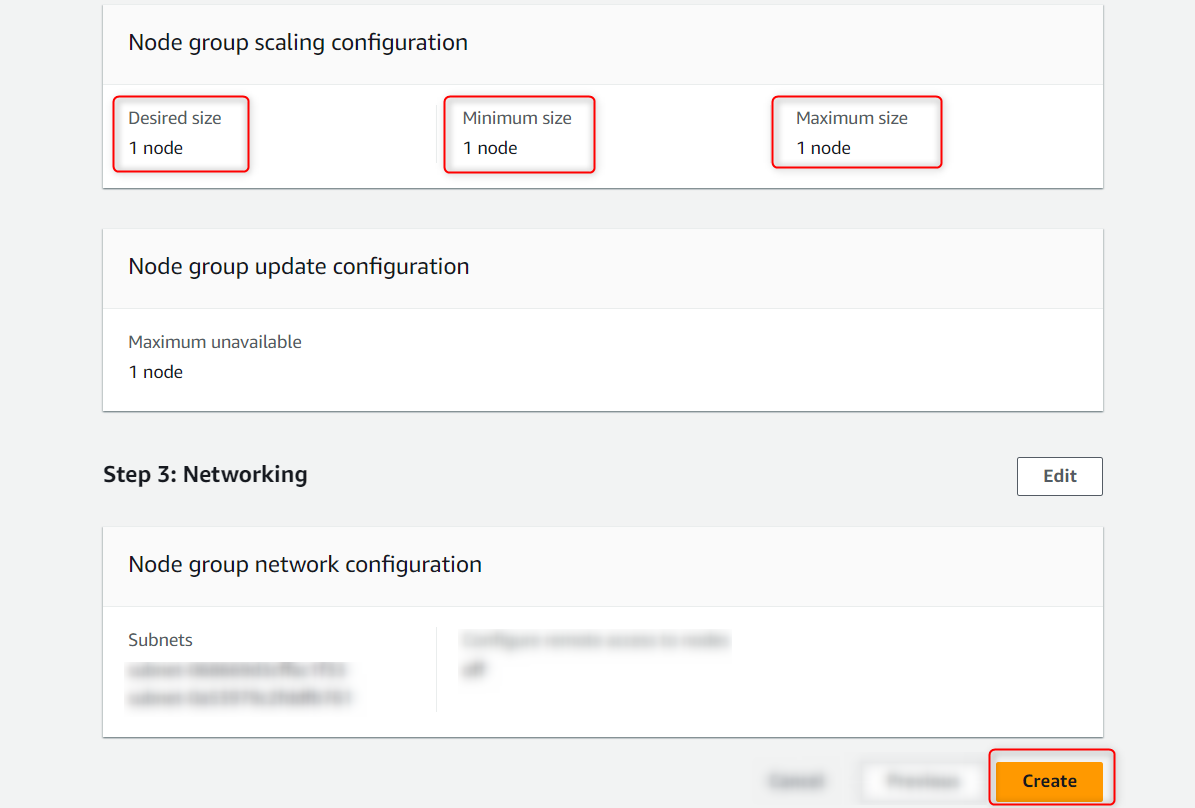This screenshot has width=1195, height=808.
Task: Click the blurred Cancel link
Action: (796, 781)
